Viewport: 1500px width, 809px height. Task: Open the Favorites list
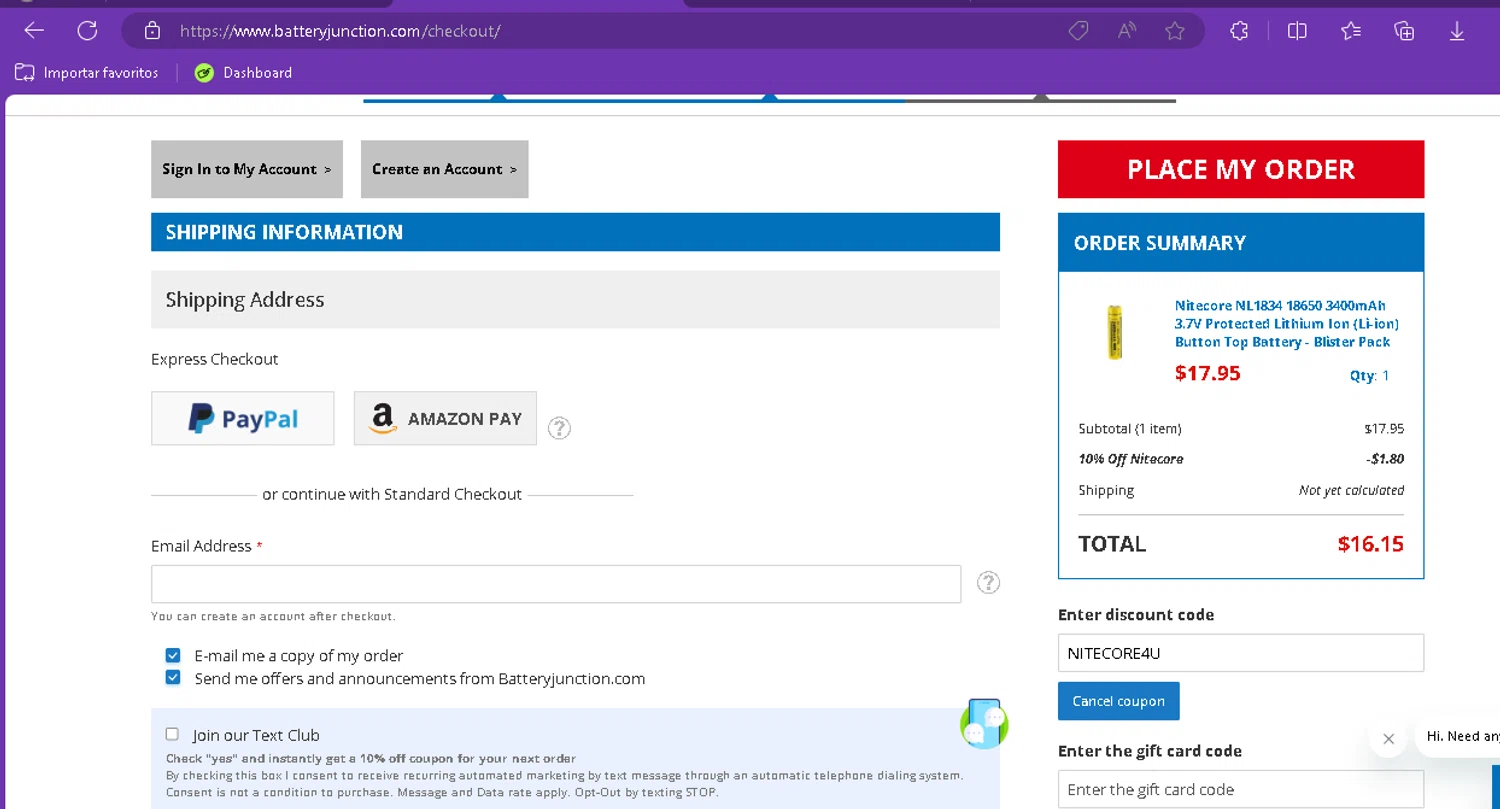pyautogui.click(x=1351, y=31)
